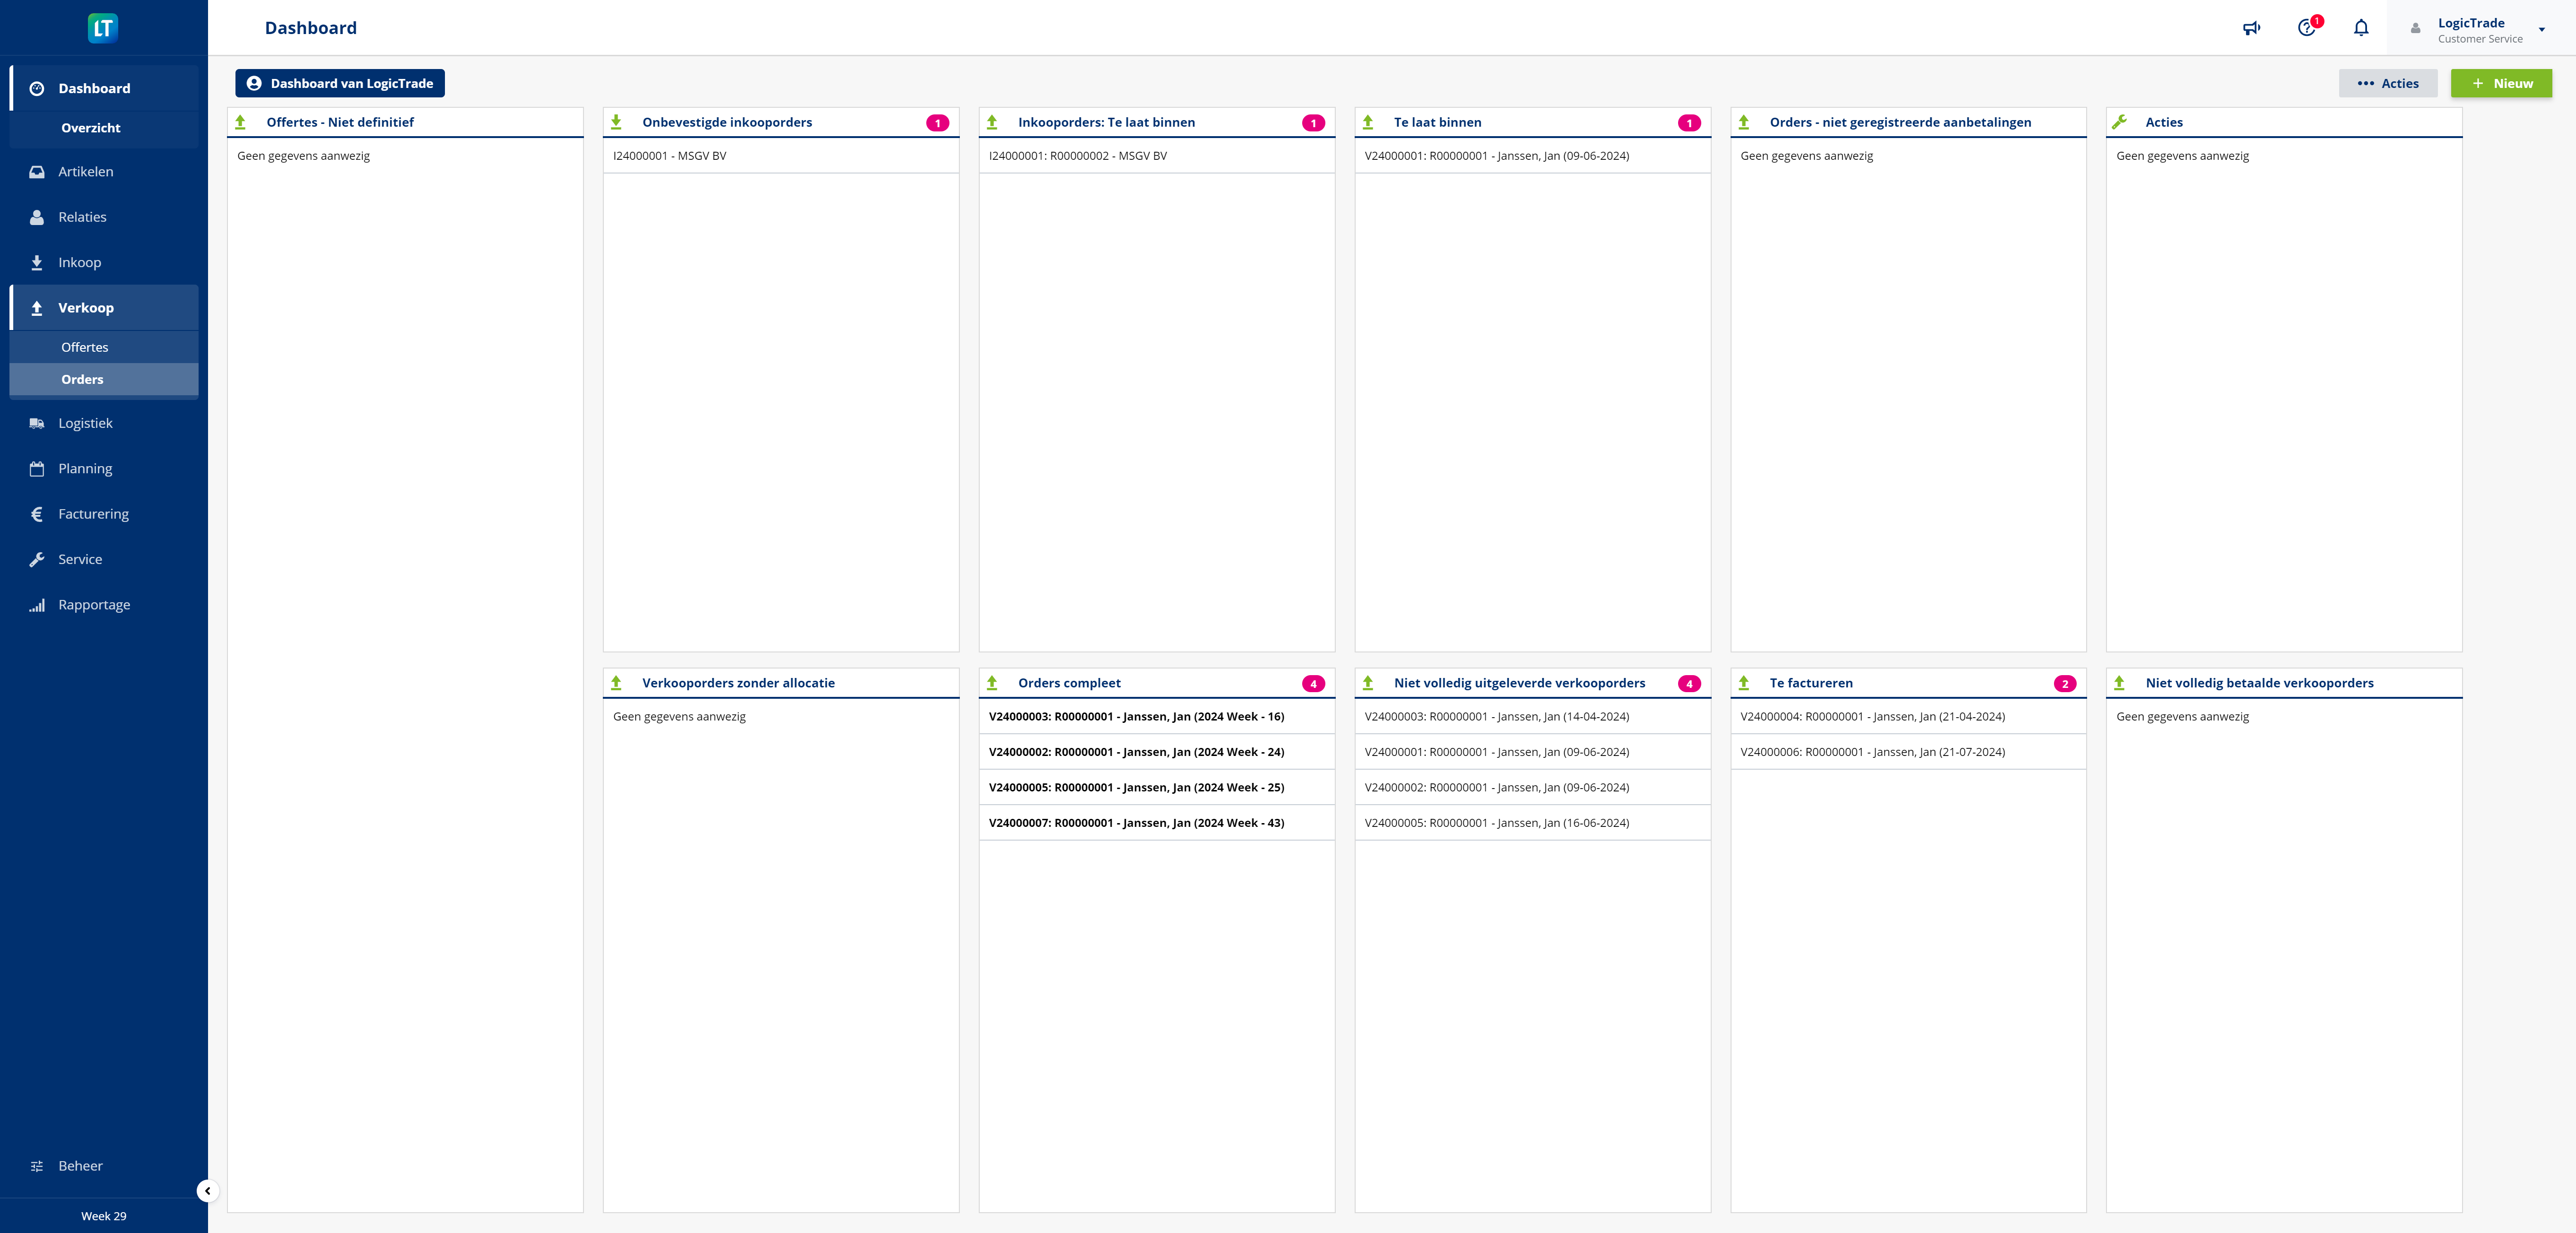Click the Onbevestigde inkooporders widget icon

coord(616,122)
